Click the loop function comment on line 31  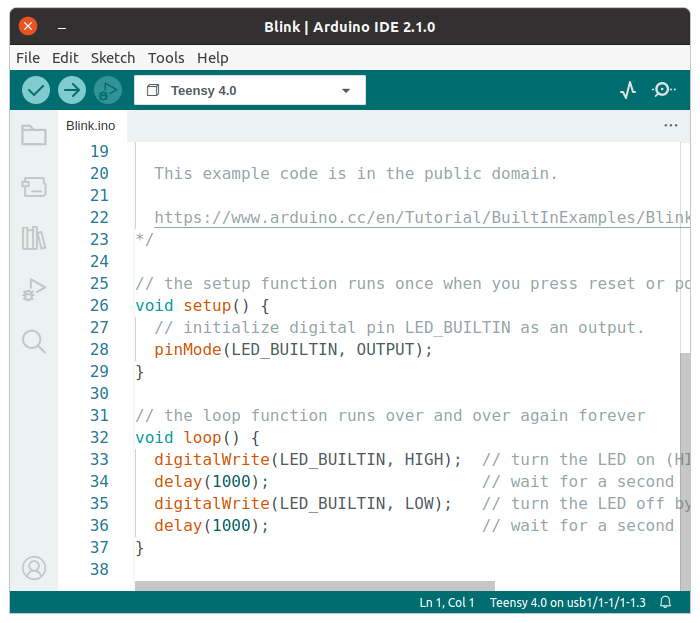coord(391,415)
